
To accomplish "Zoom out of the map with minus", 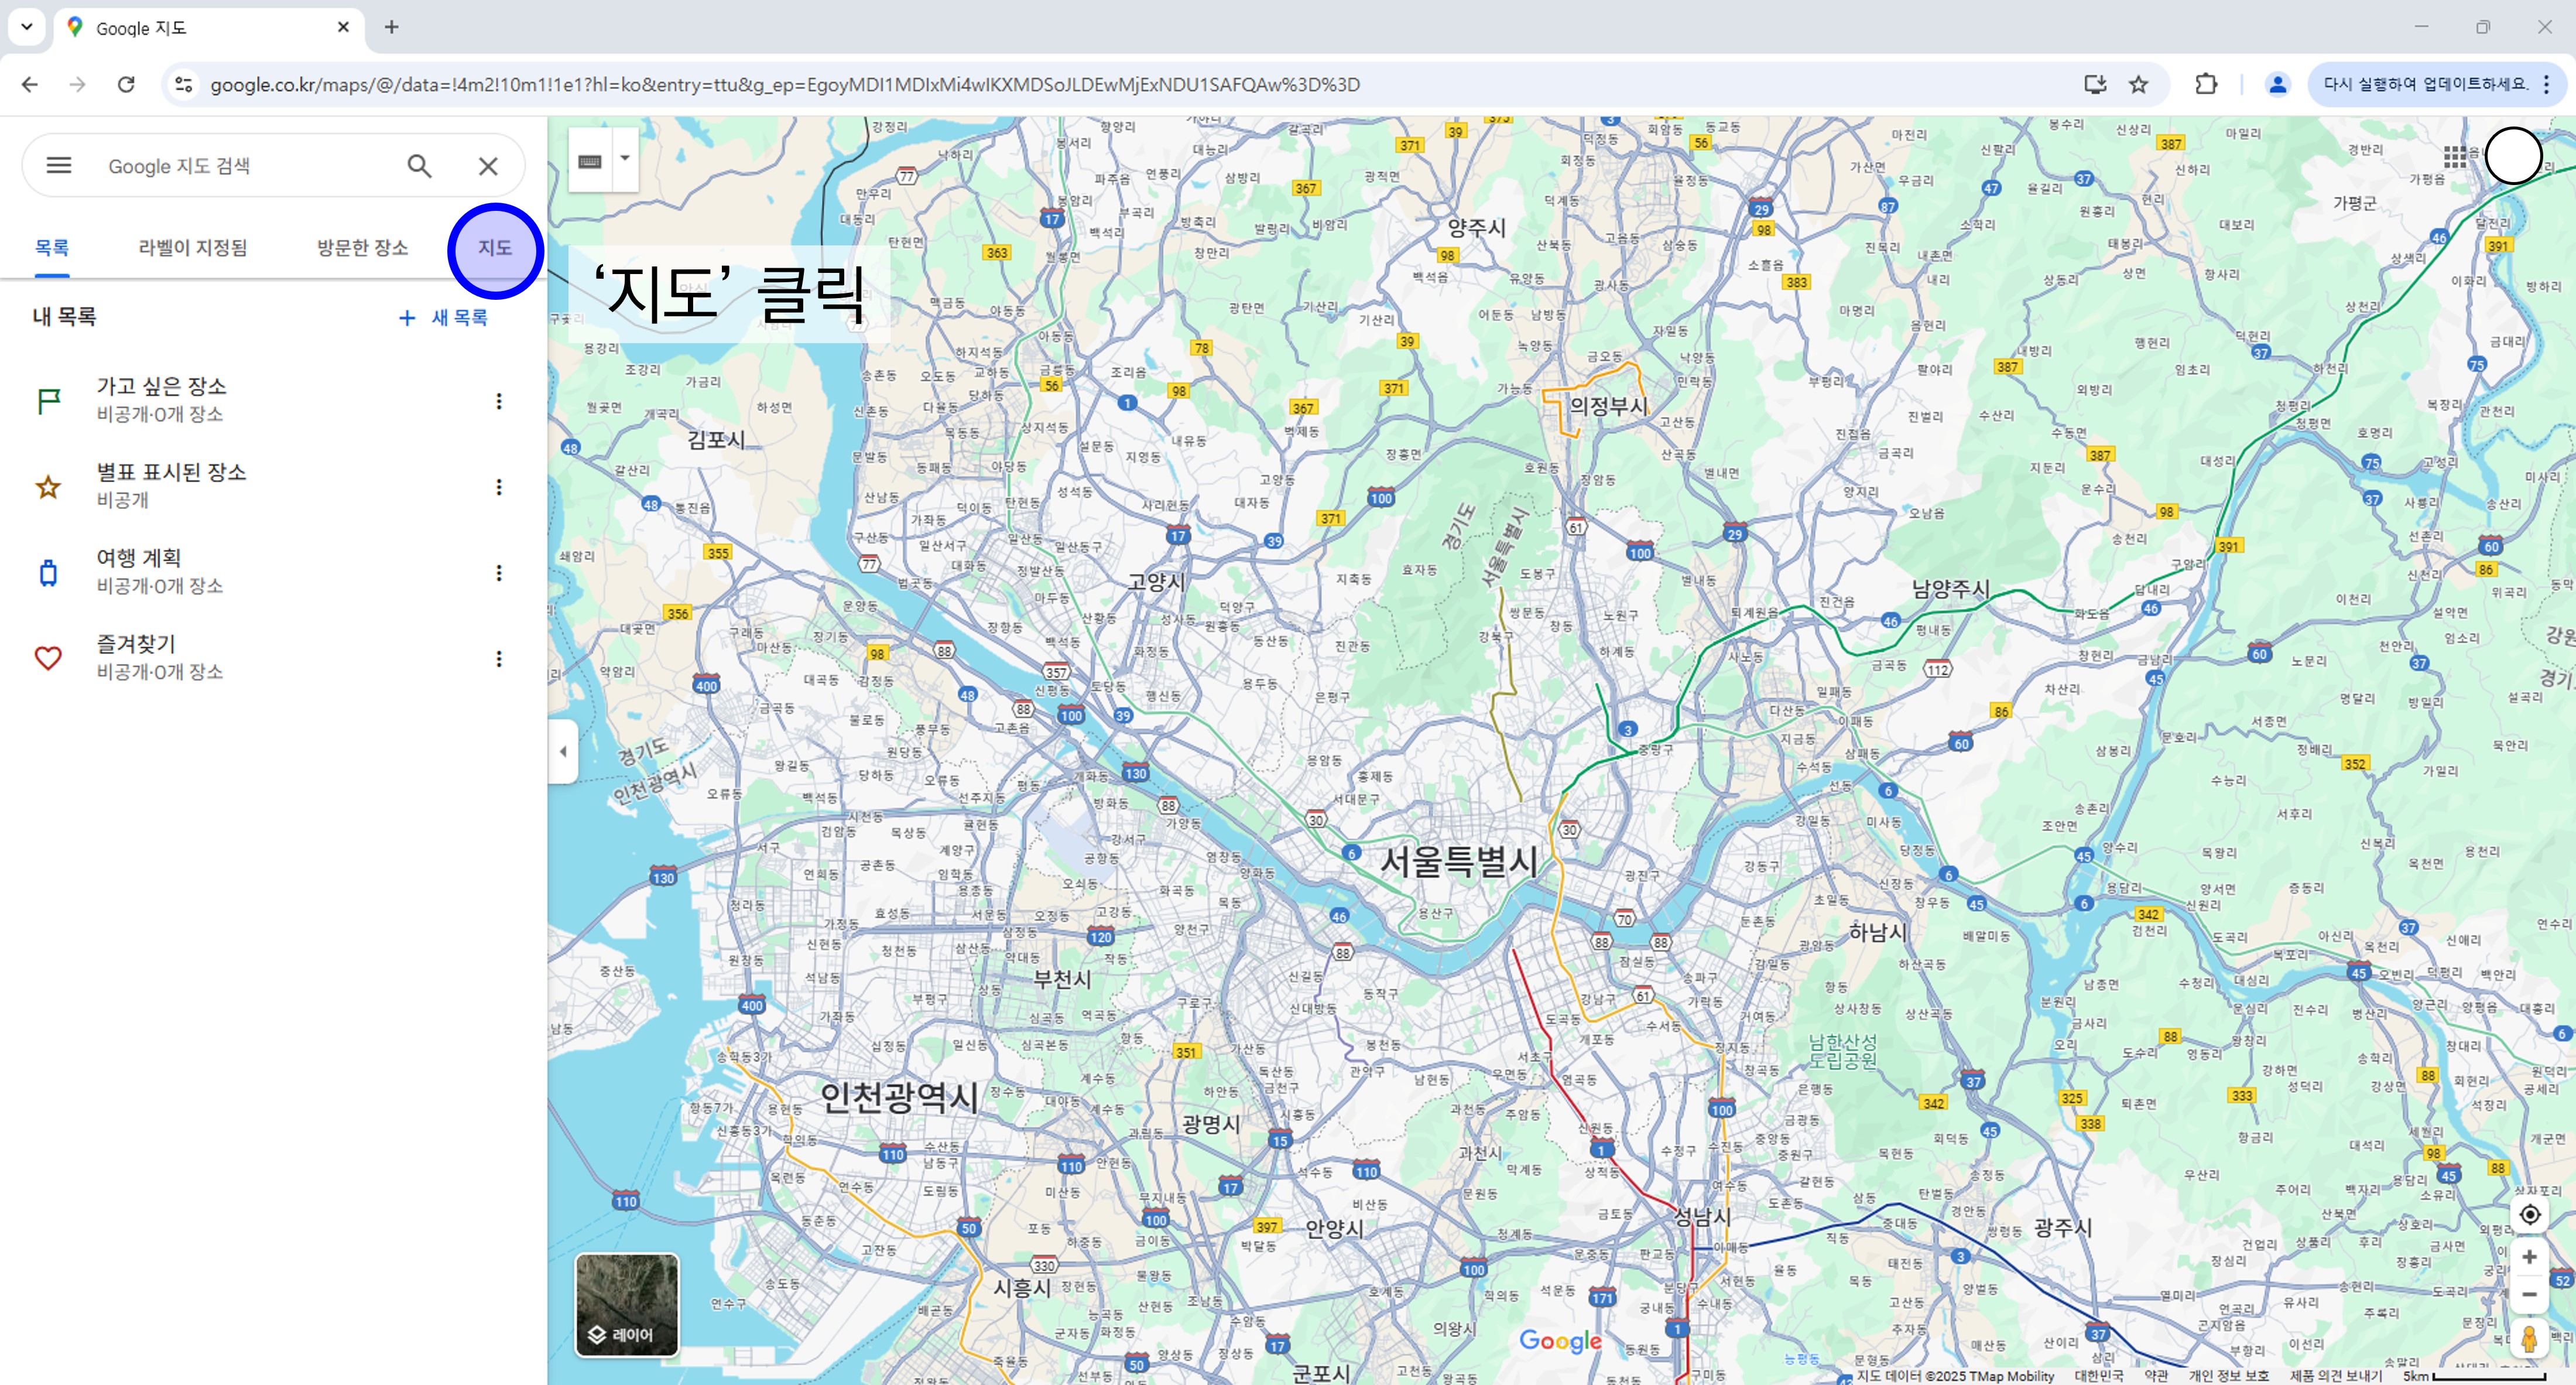I will [x=2529, y=1294].
